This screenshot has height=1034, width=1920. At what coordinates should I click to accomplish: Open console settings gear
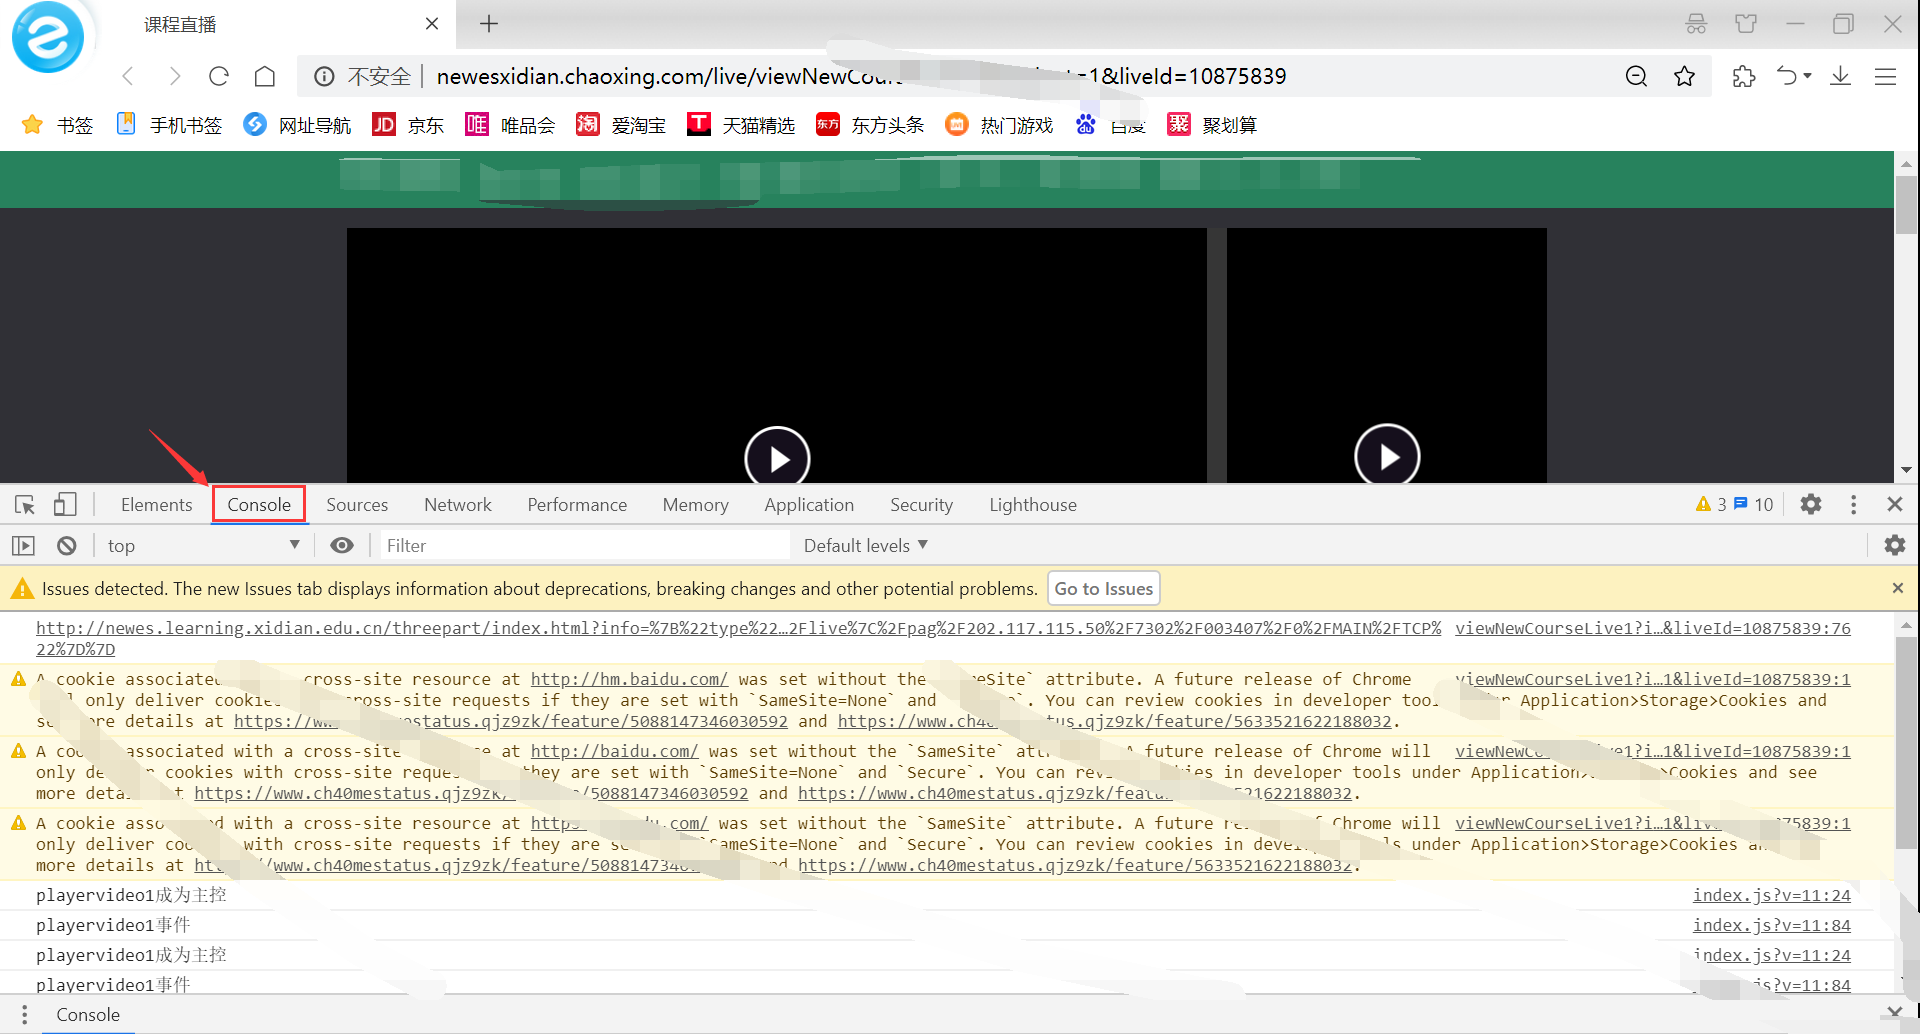pos(1894,546)
